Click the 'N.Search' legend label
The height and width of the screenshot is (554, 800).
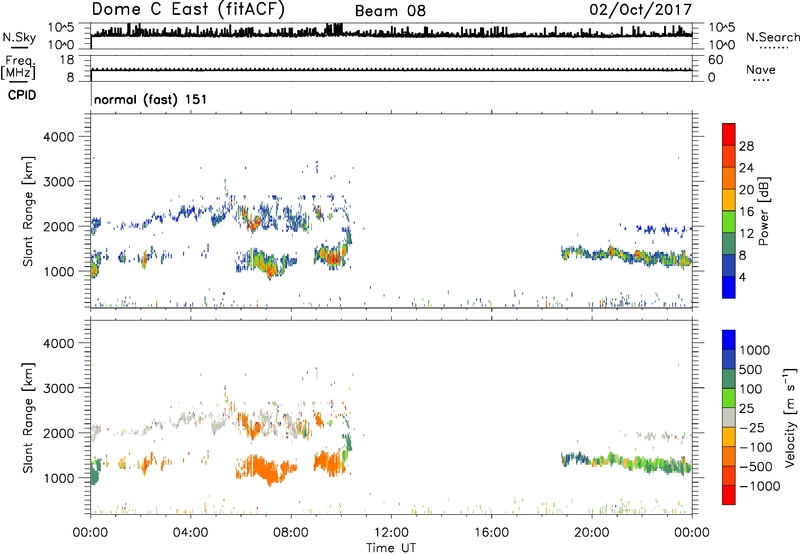click(x=772, y=37)
